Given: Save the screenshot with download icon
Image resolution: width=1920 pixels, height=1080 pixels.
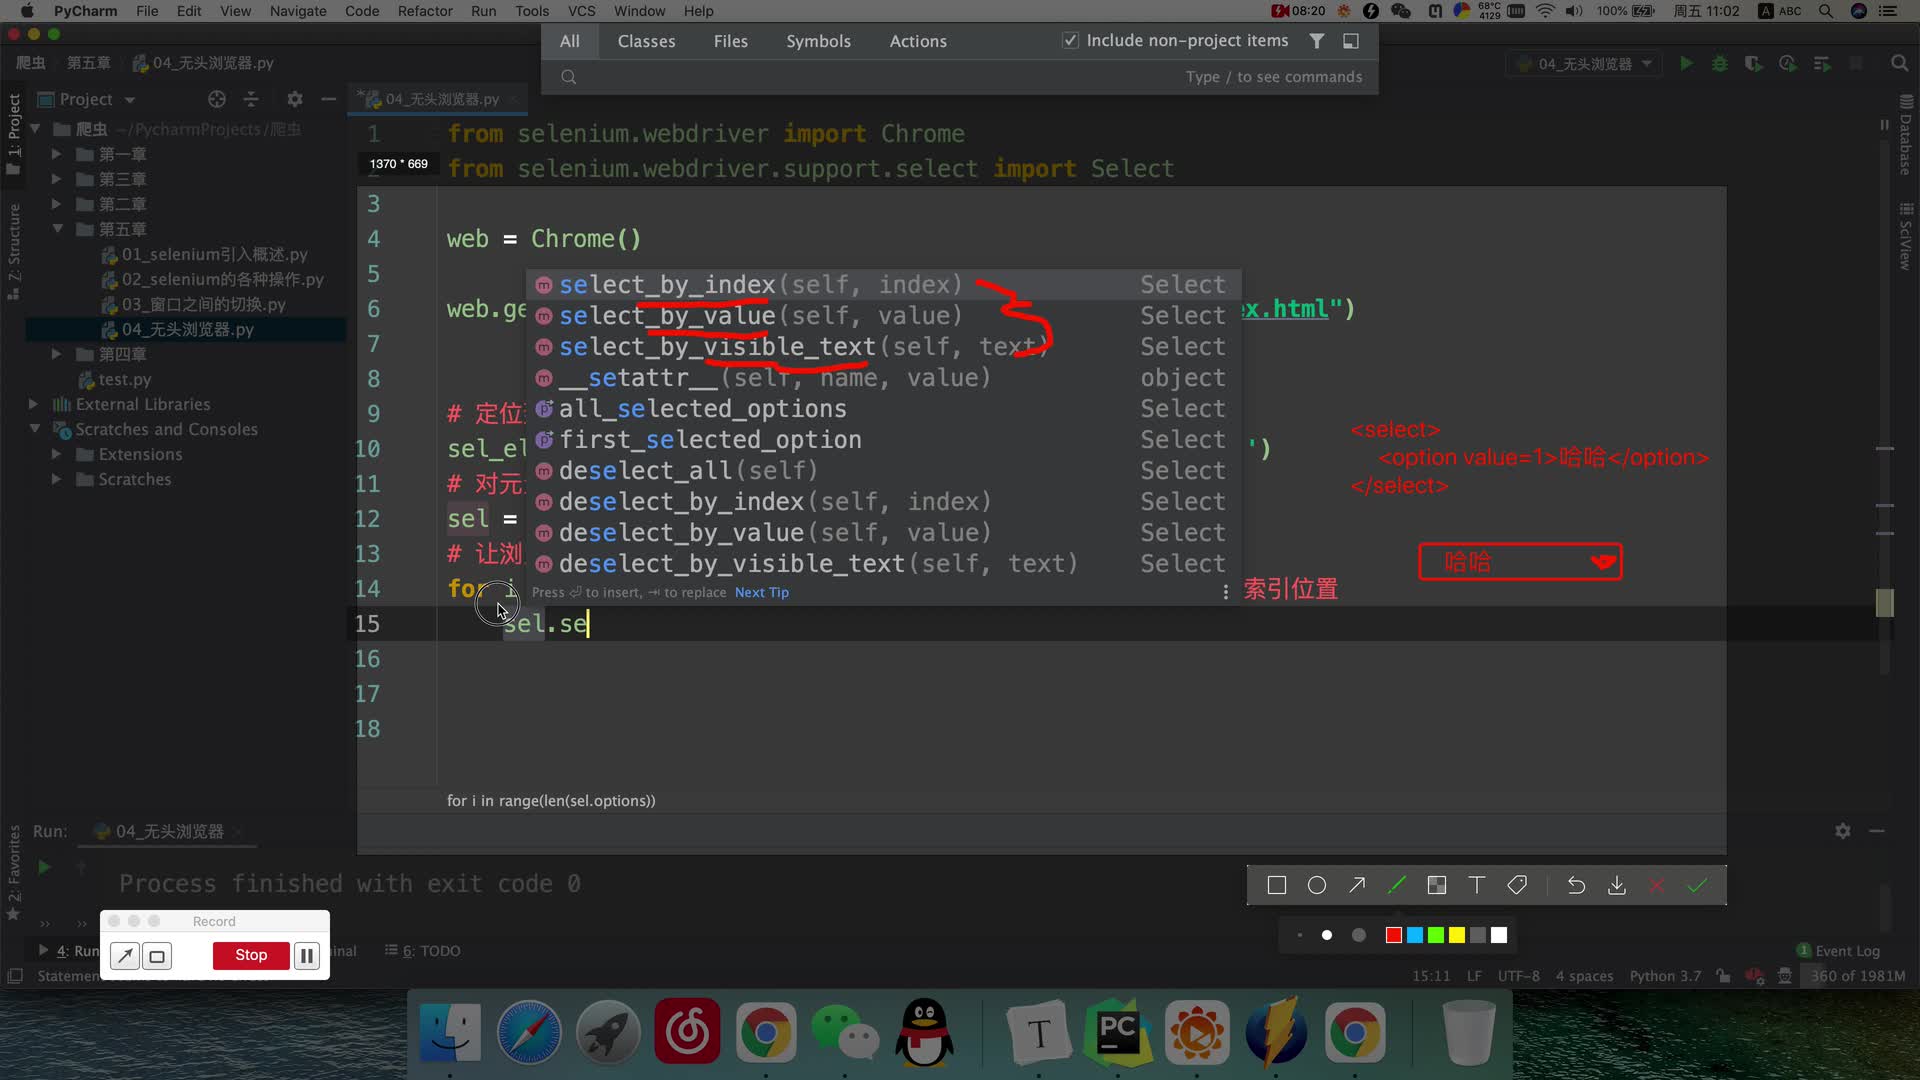Looking at the screenshot, I should (x=1616, y=885).
